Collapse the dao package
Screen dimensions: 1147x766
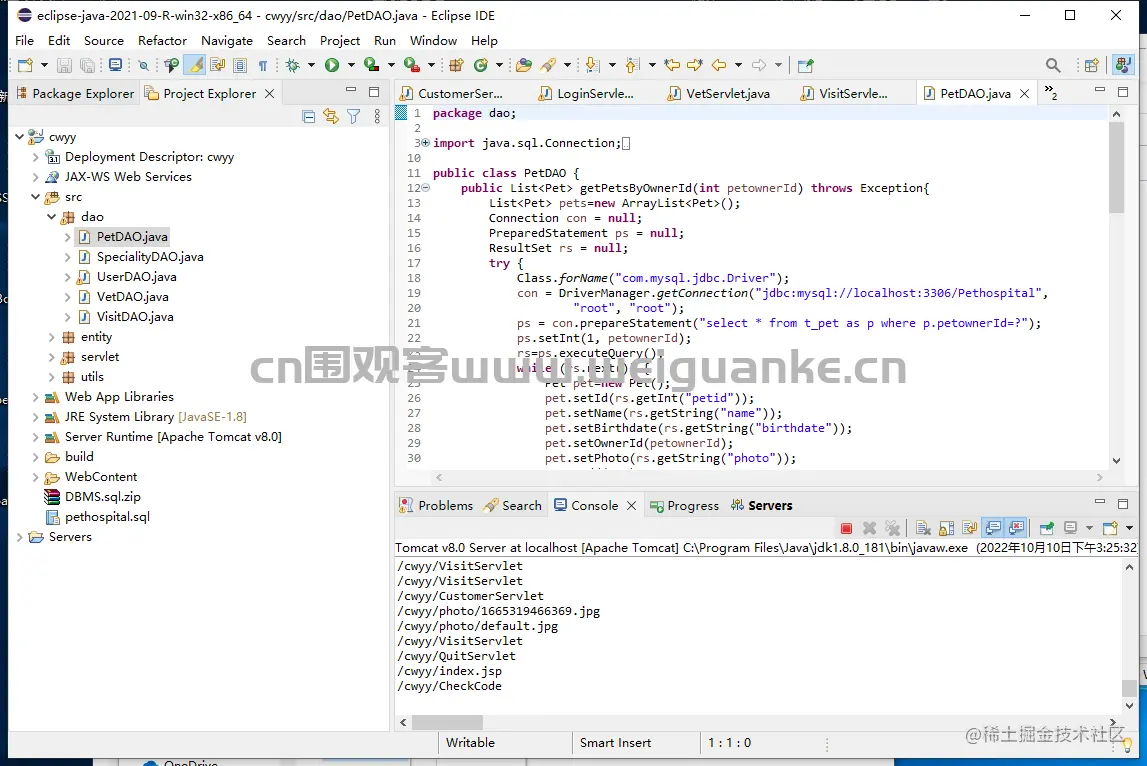[51, 217]
